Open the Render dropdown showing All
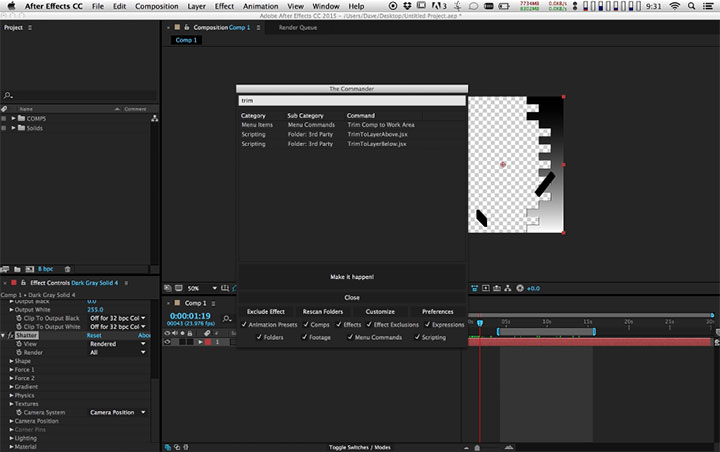Screen dimensions: 720x452 pos(118,353)
